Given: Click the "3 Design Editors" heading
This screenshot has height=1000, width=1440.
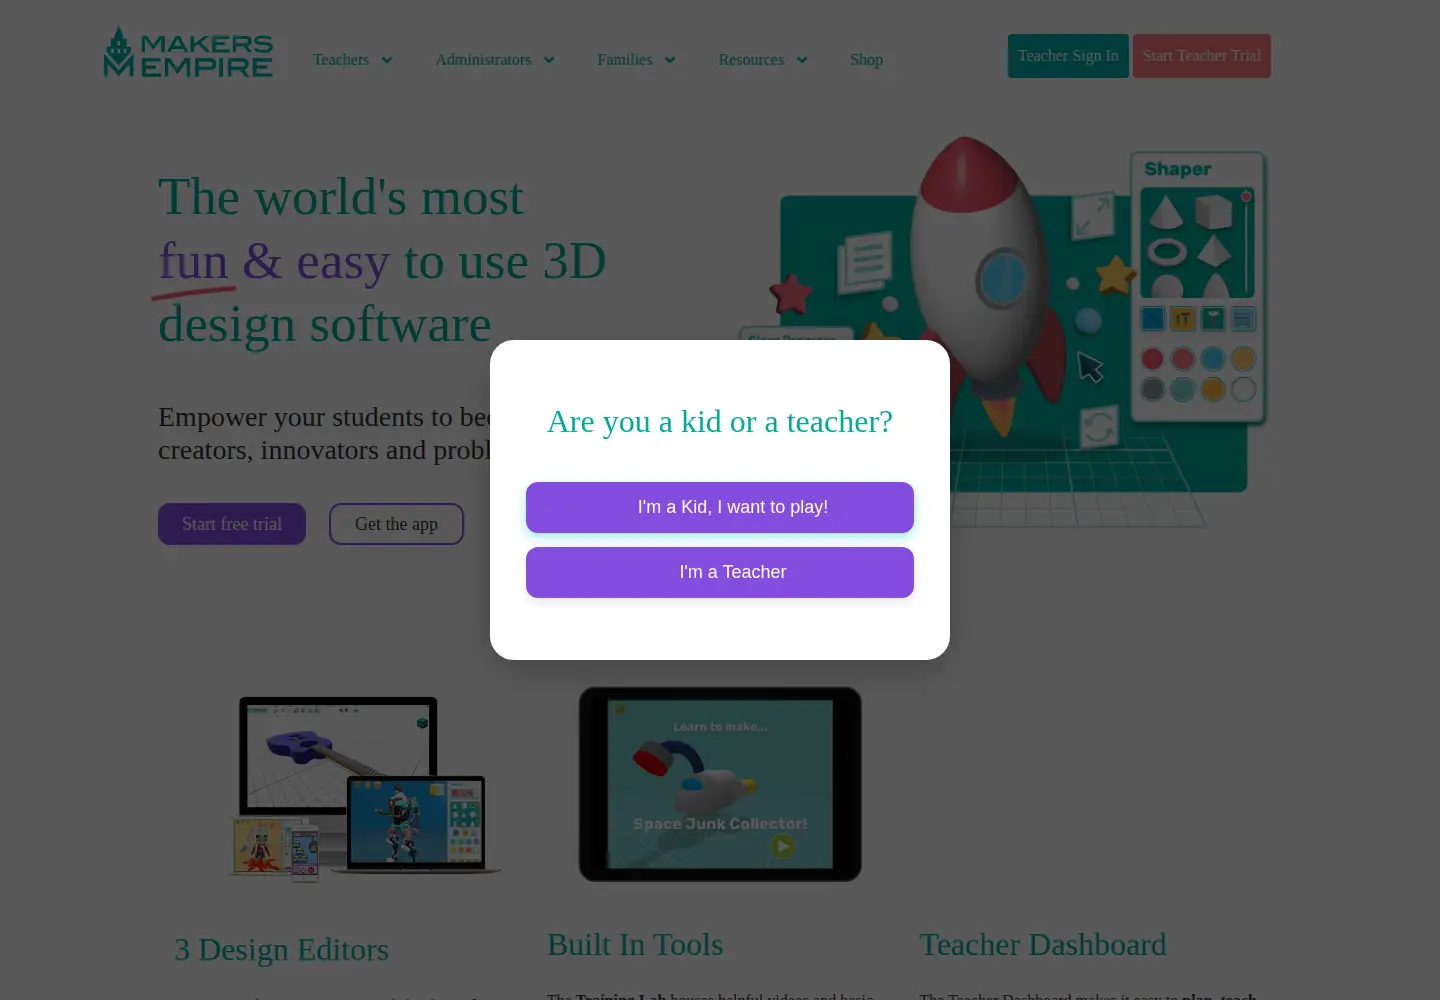Looking at the screenshot, I should pos(281,949).
